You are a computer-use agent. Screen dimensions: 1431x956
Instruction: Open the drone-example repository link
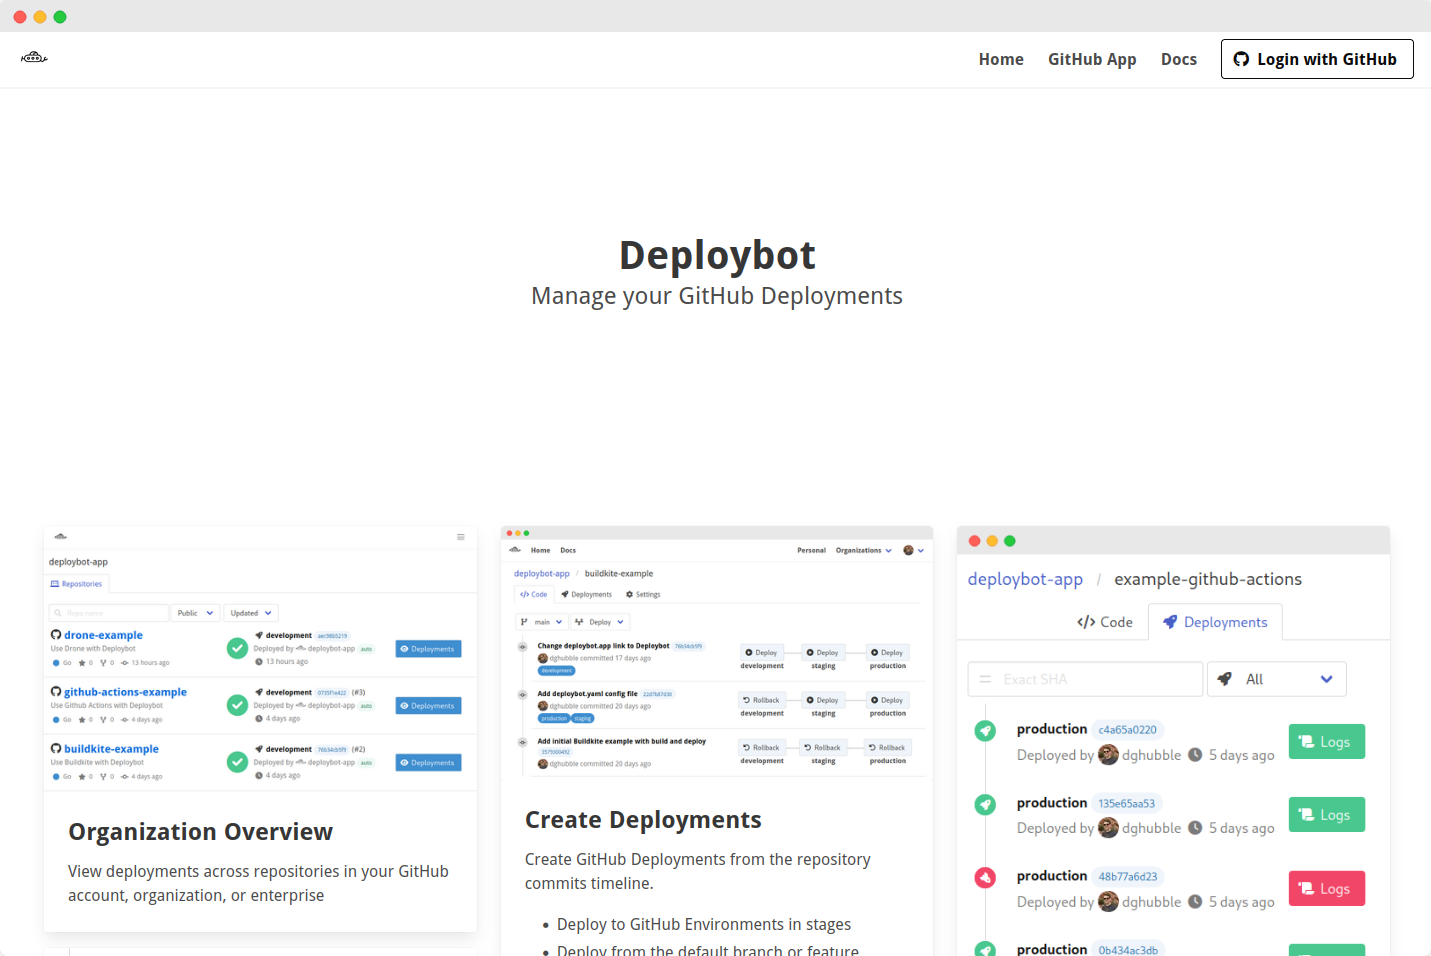click(x=103, y=635)
